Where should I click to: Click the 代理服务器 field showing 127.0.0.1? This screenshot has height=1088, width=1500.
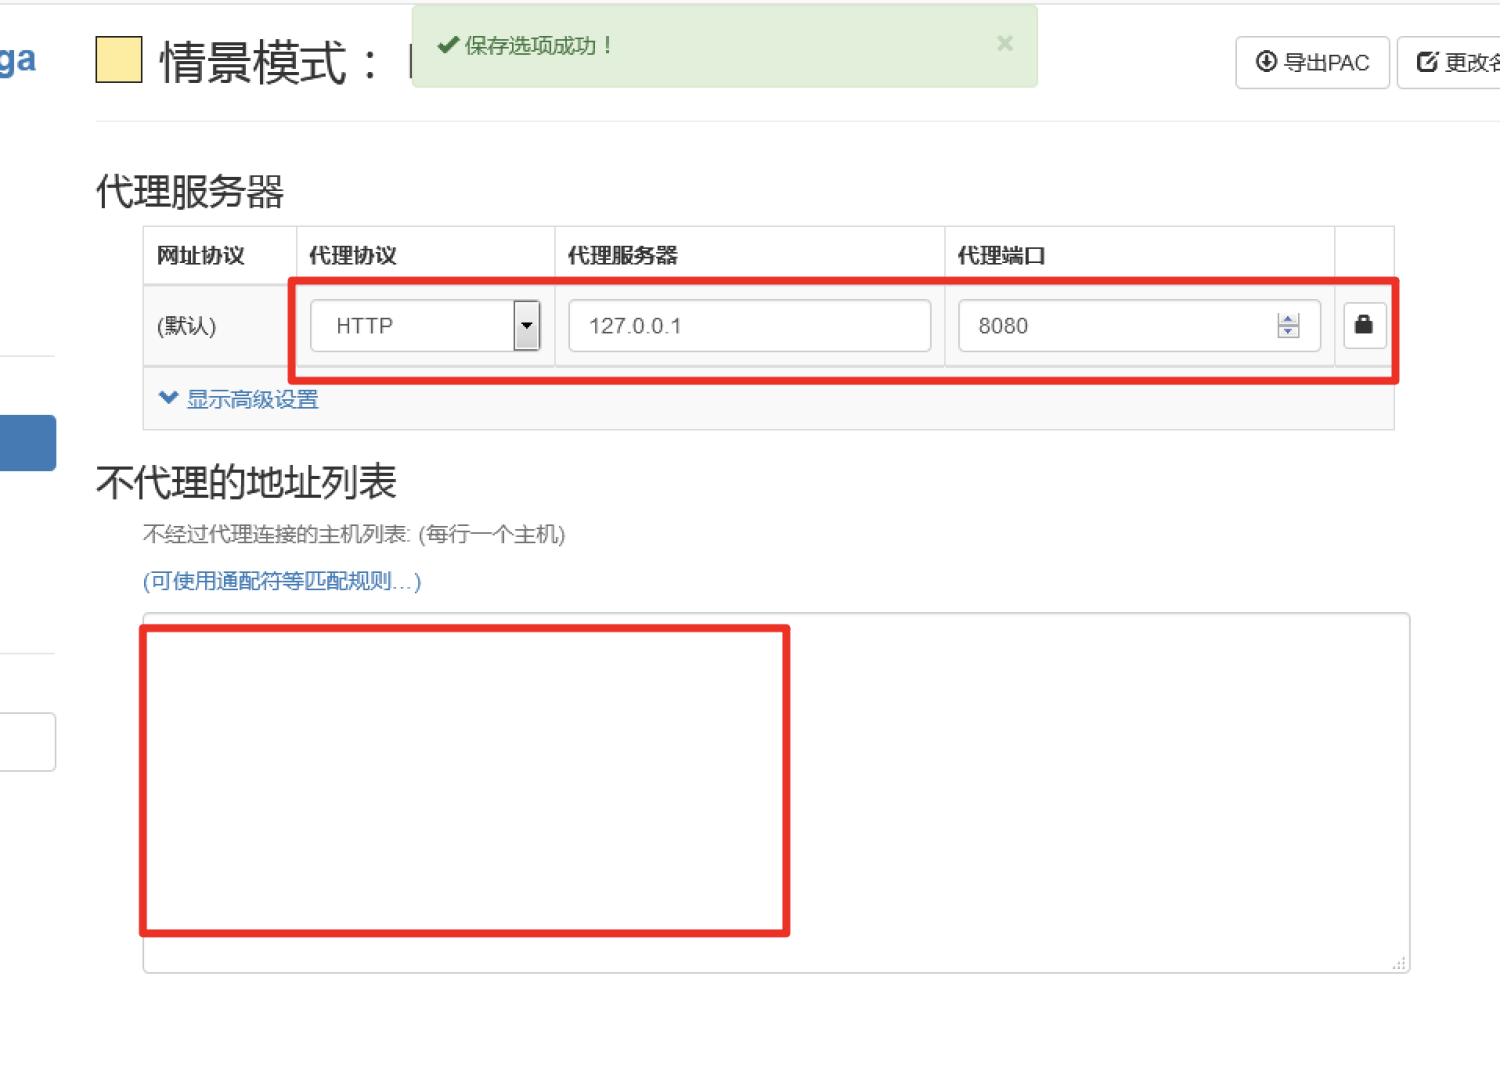pos(750,326)
